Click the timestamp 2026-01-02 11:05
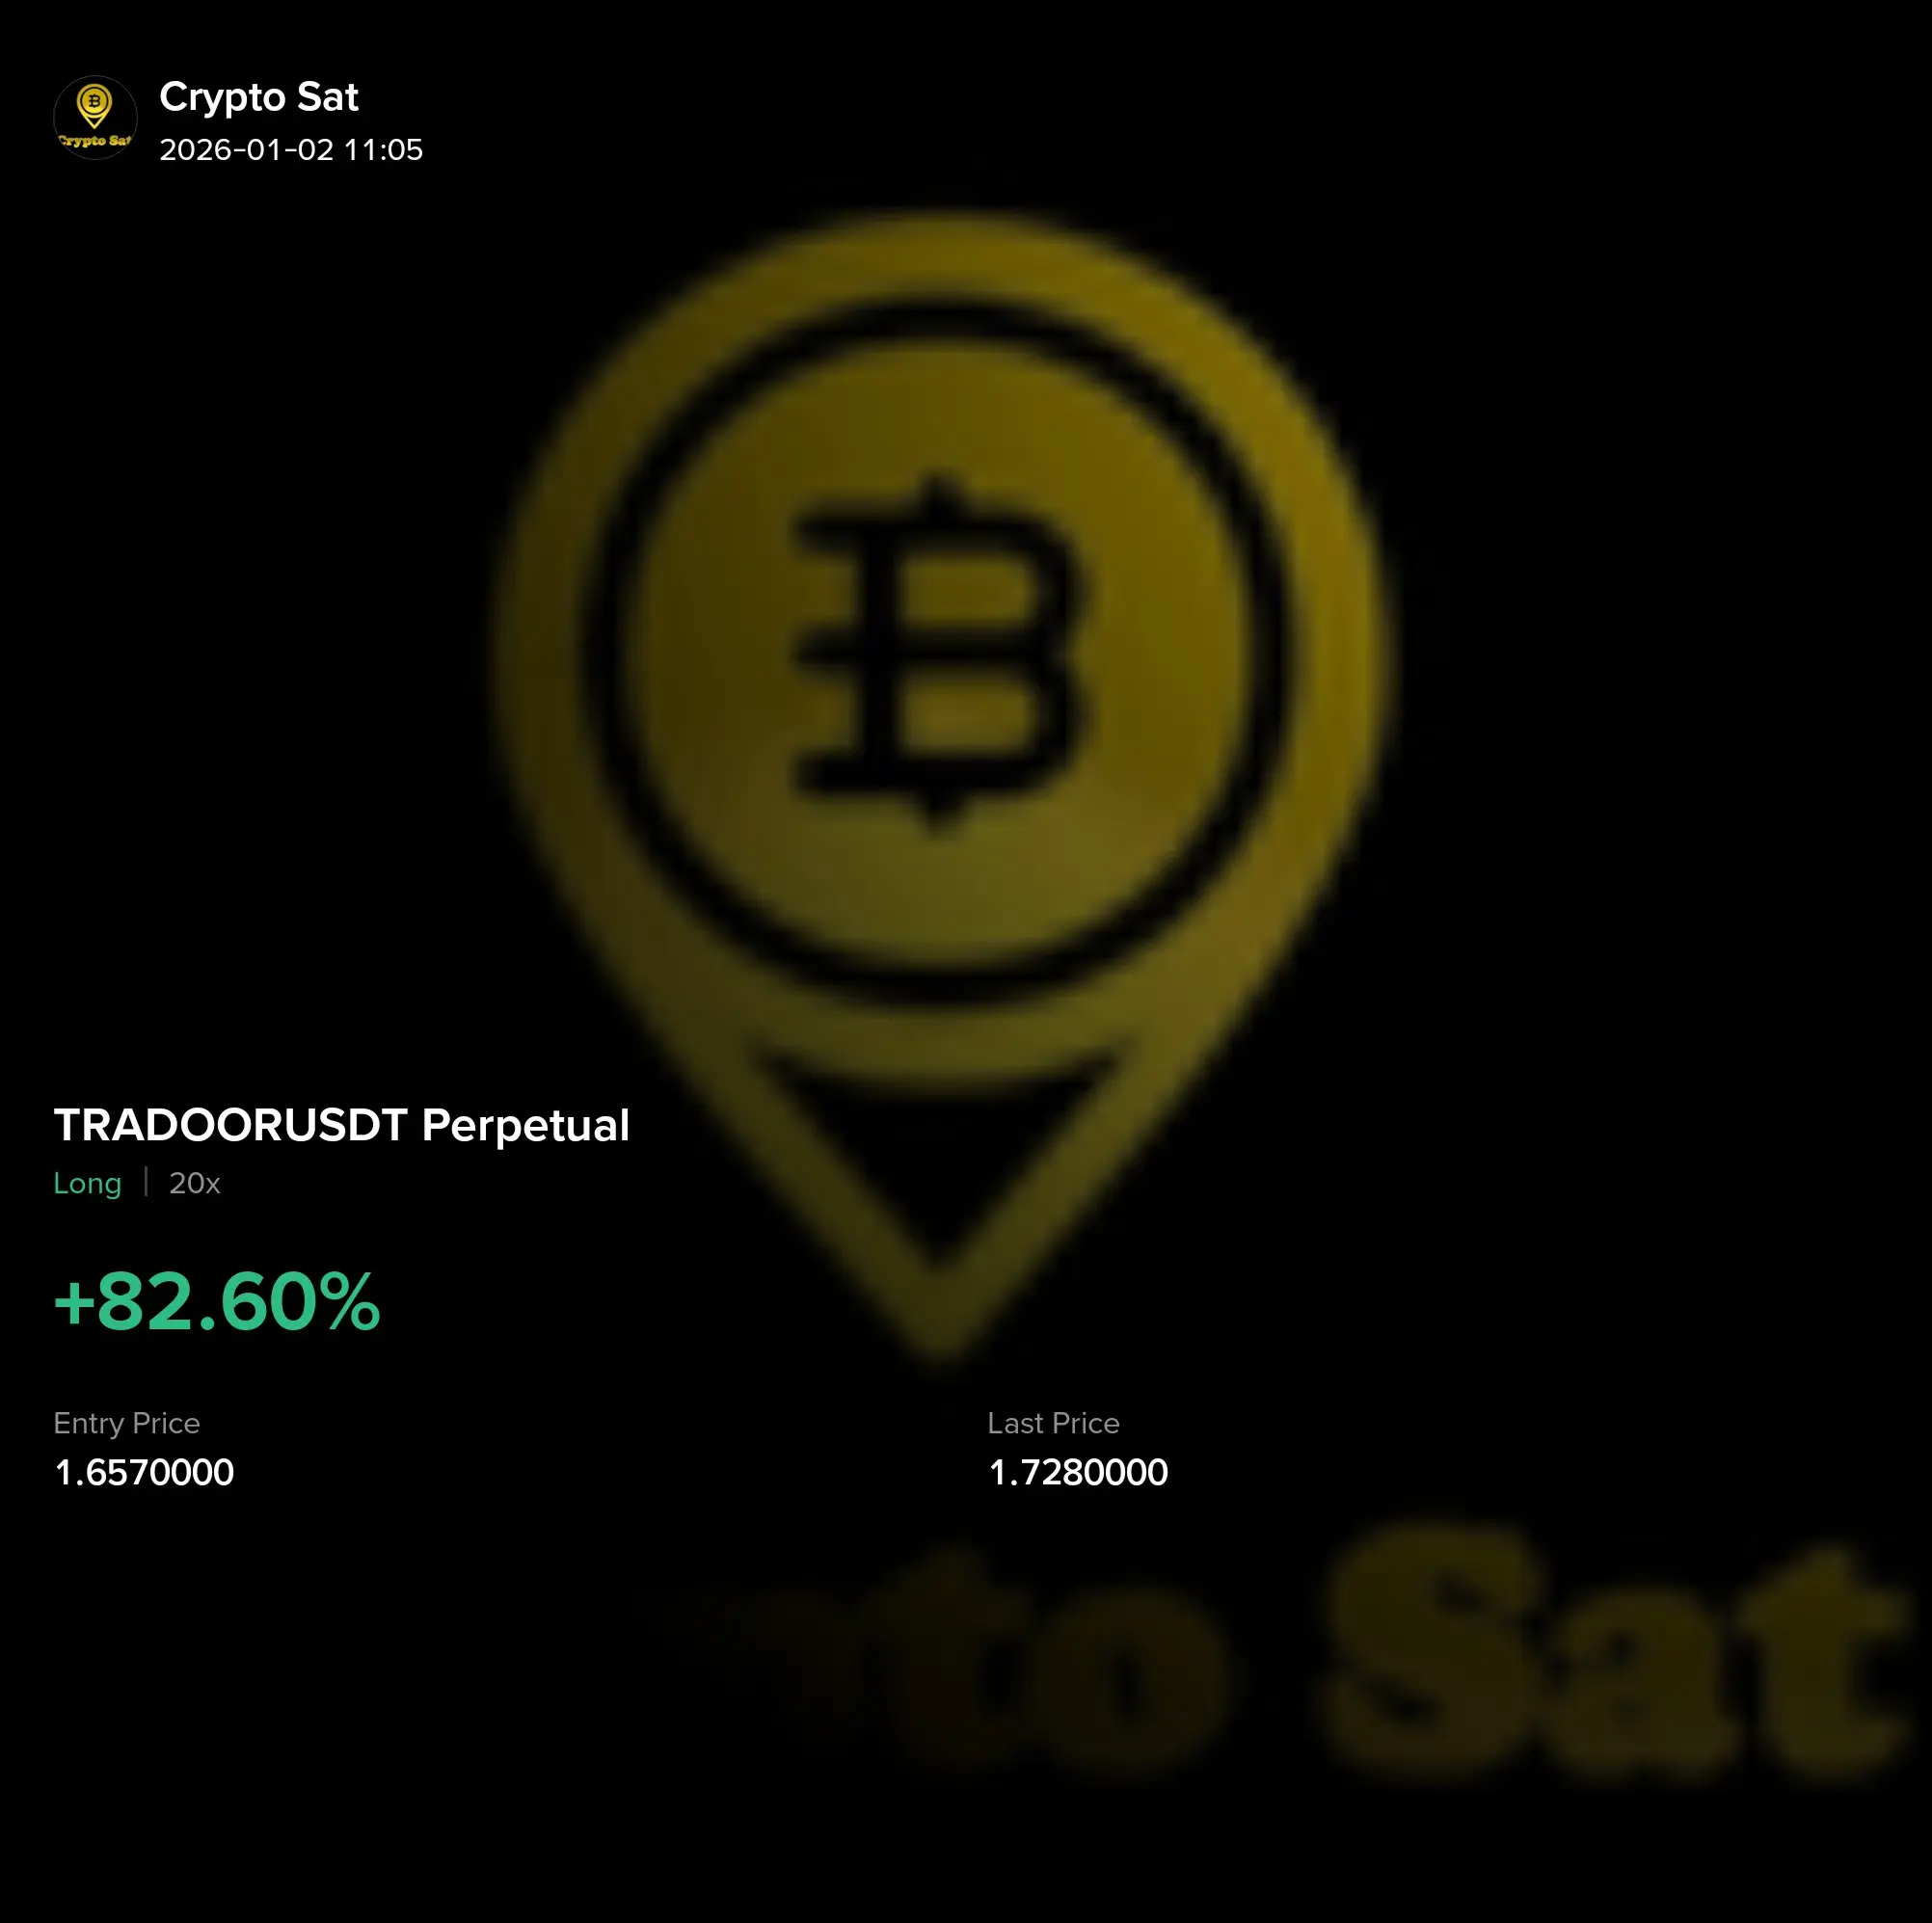Image resolution: width=1932 pixels, height=1923 pixels. click(x=291, y=150)
